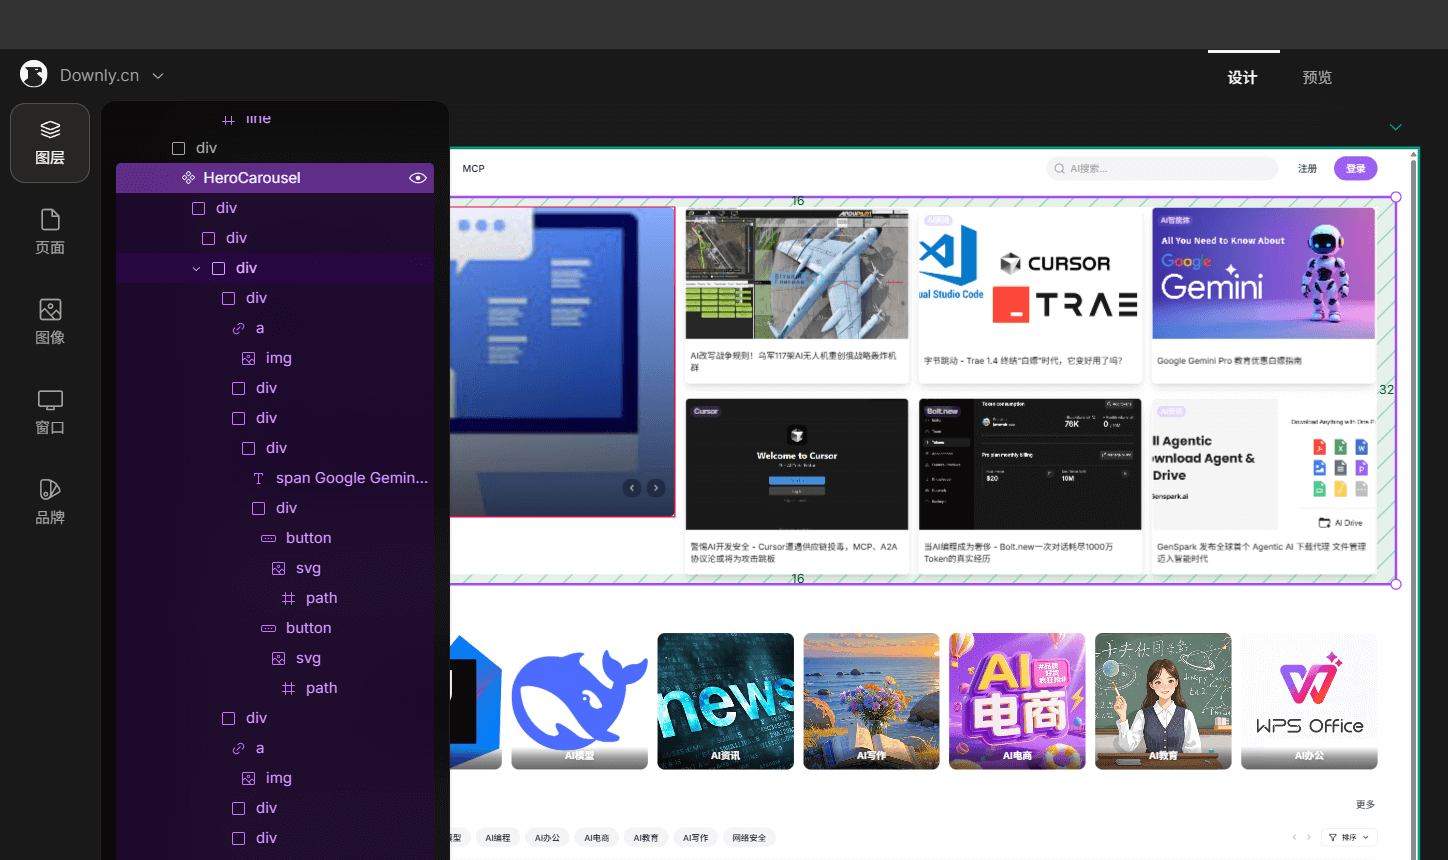Click the carousel next arrow

[656, 488]
